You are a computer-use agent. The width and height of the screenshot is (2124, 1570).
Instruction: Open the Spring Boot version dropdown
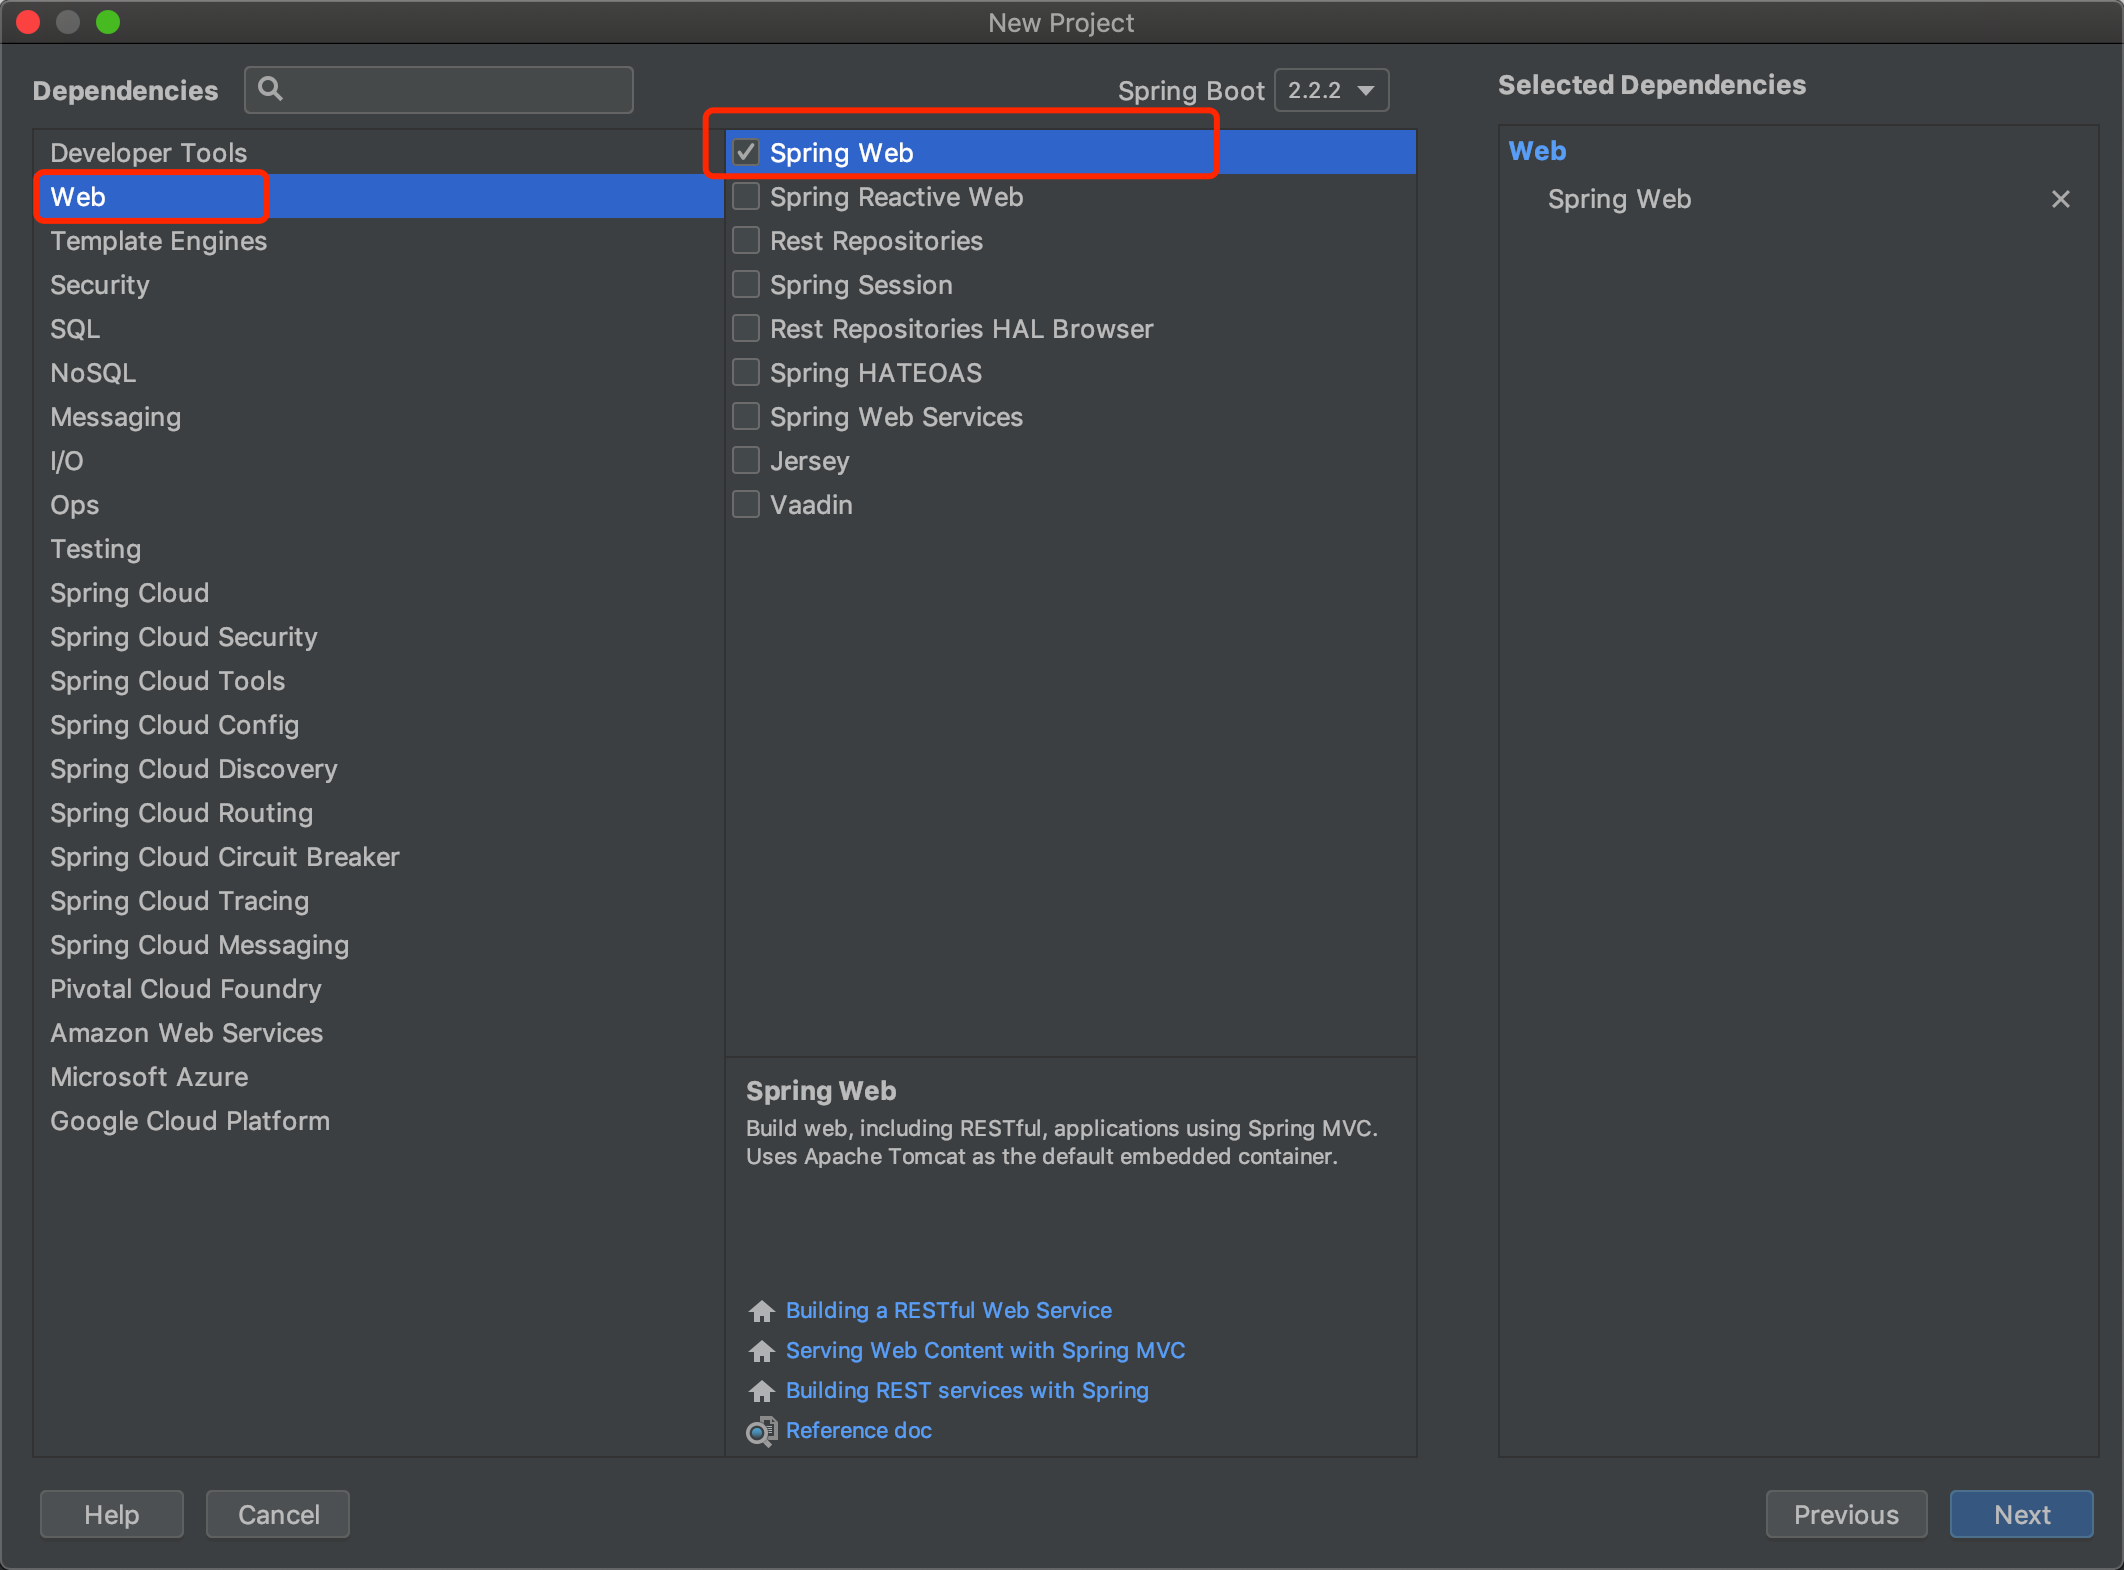1331,90
